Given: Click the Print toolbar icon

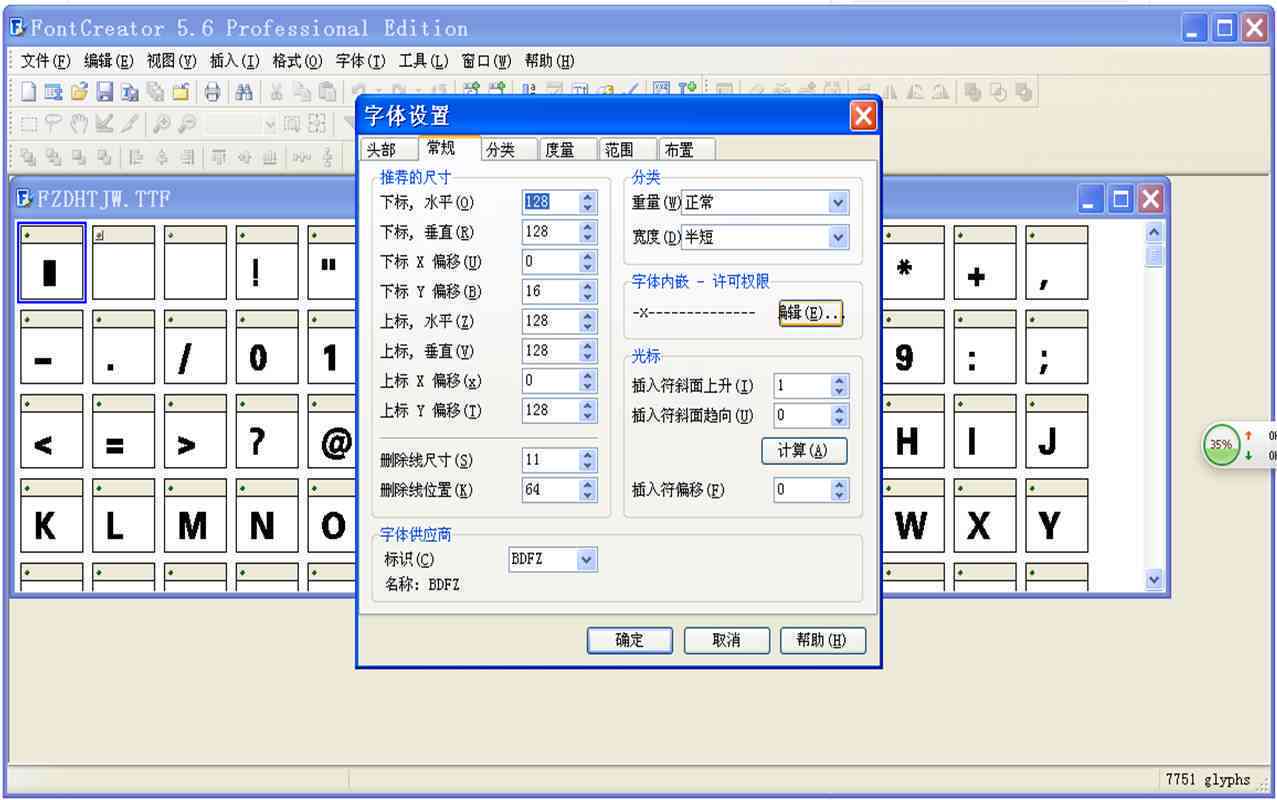Looking at the screenshot, I should pos(212,92).
